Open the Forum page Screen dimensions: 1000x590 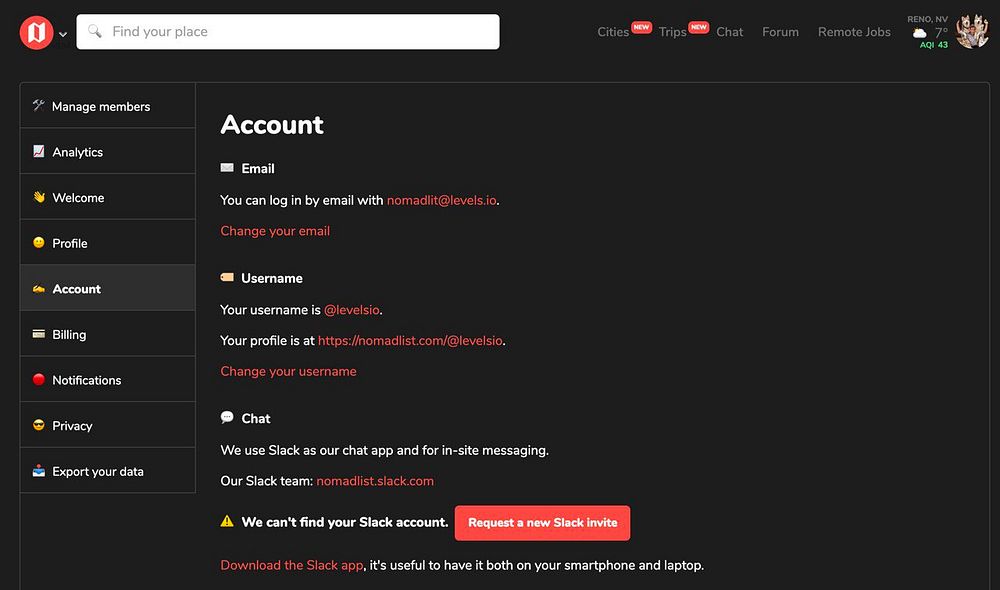tap(780, 32)
